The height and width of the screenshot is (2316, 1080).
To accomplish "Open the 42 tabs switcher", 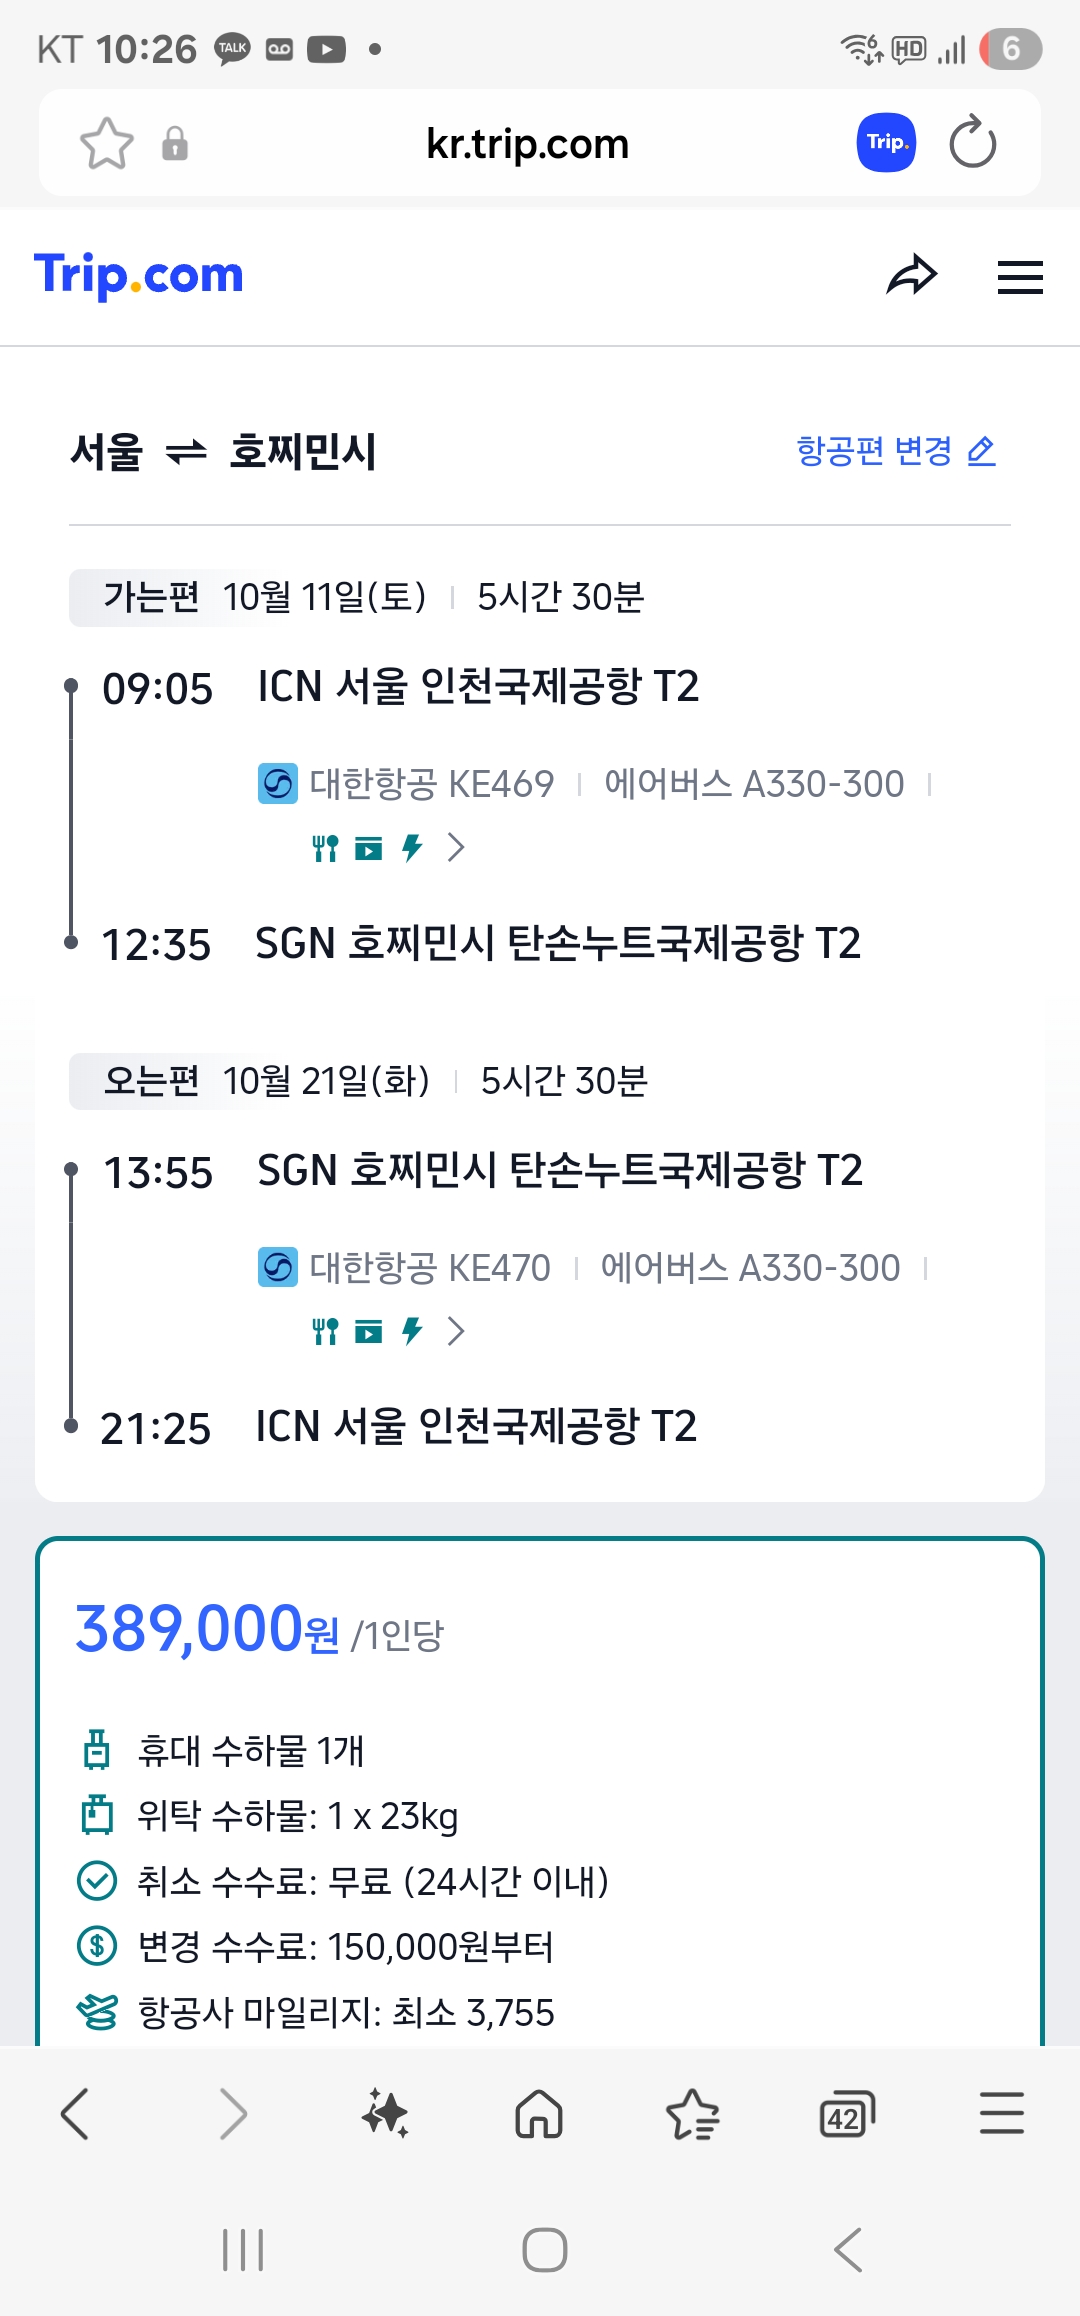I will pos(846,2114).
